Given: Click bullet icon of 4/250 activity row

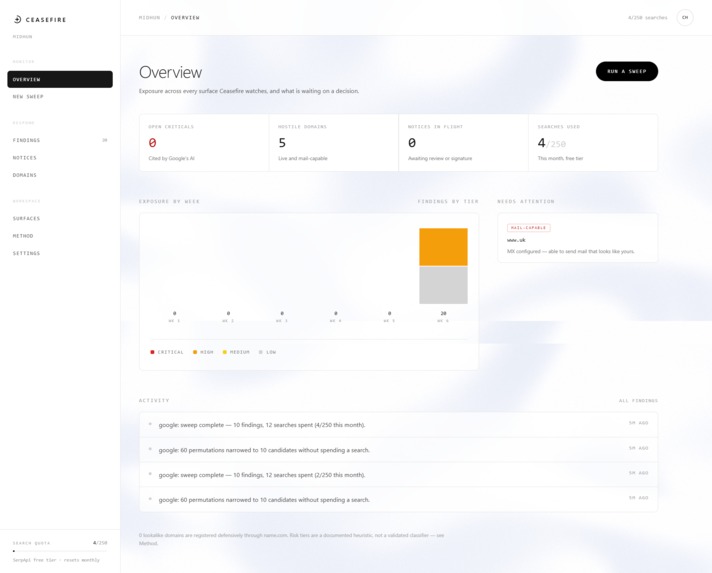Looking at the screenshot, I should coord(150,424).
